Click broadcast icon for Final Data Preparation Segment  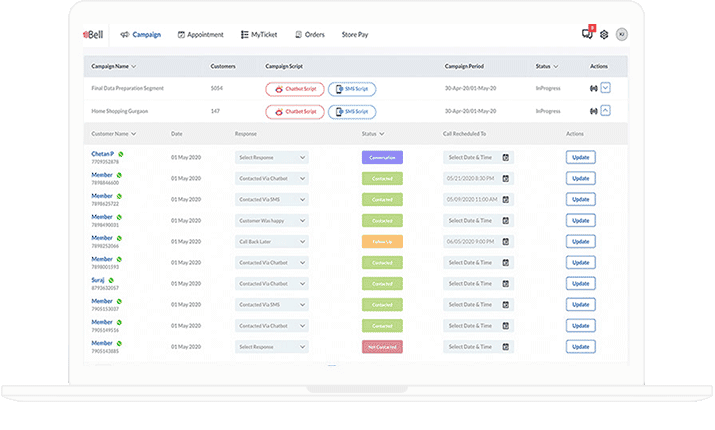click(593, 88)
